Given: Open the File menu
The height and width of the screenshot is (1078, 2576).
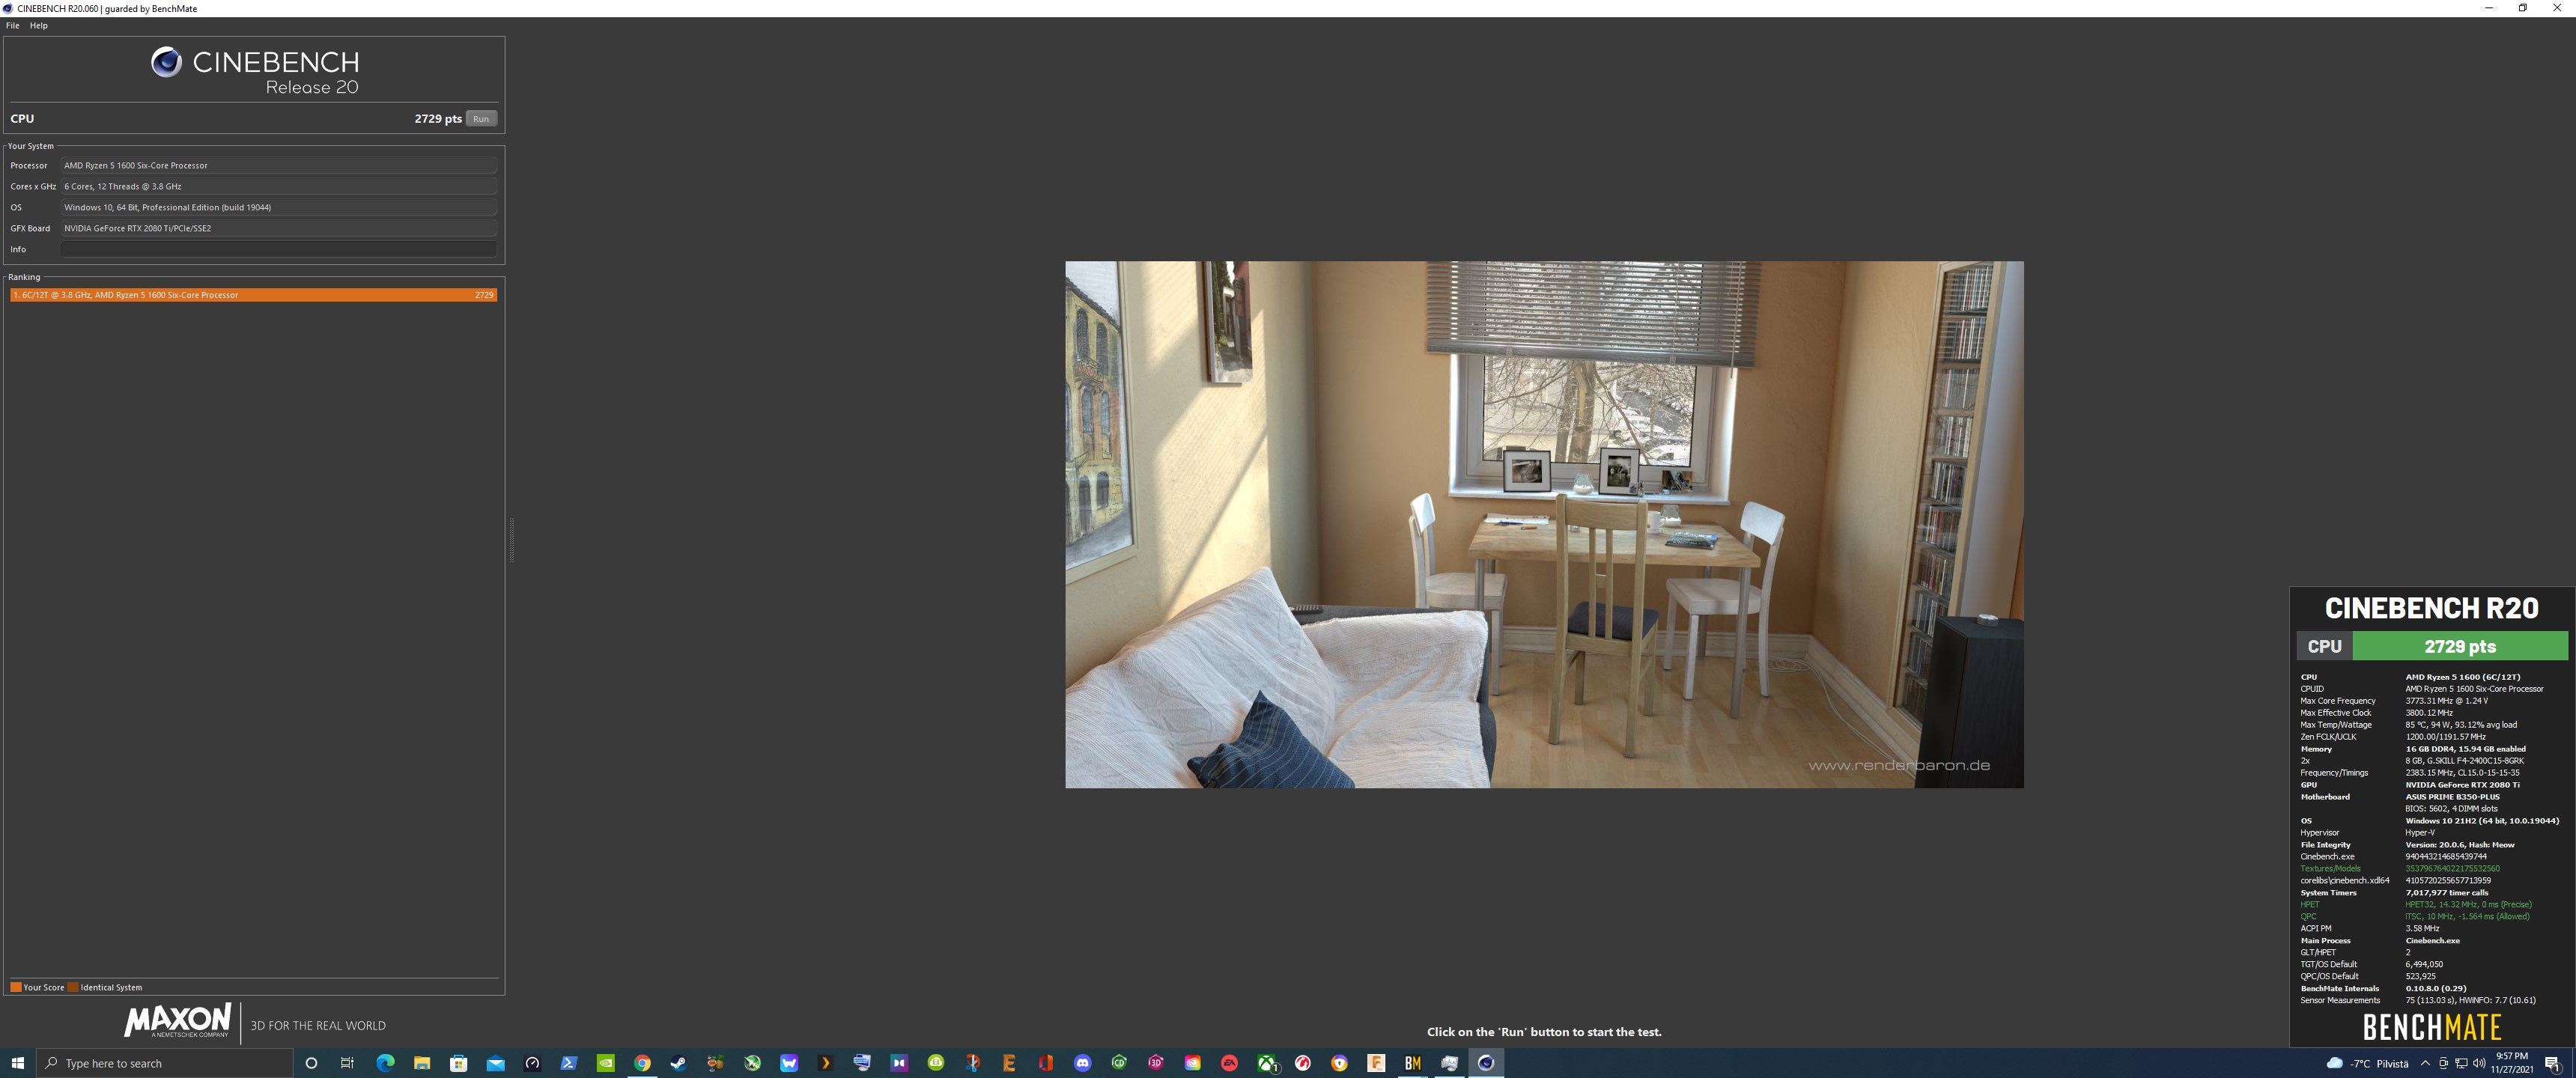Looking at the screenshot, I should 12,25.
